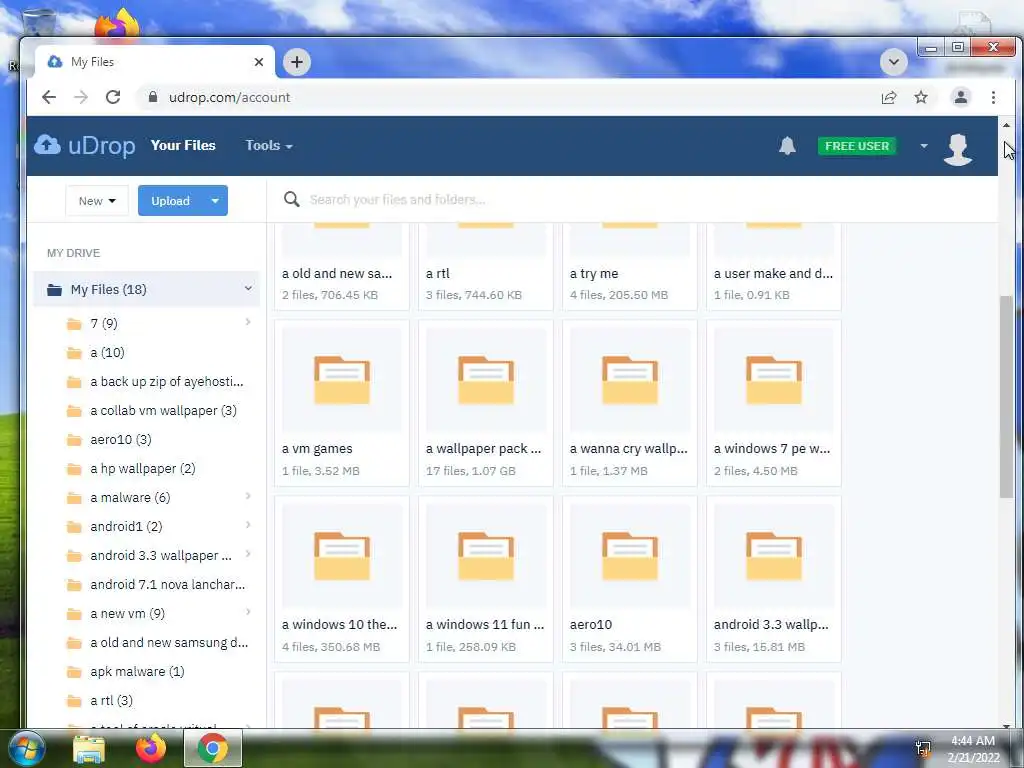This screenshot has width=1024, height=768.
Task: Click the 'a try me' folder name
Action: (x=594, y=274)
